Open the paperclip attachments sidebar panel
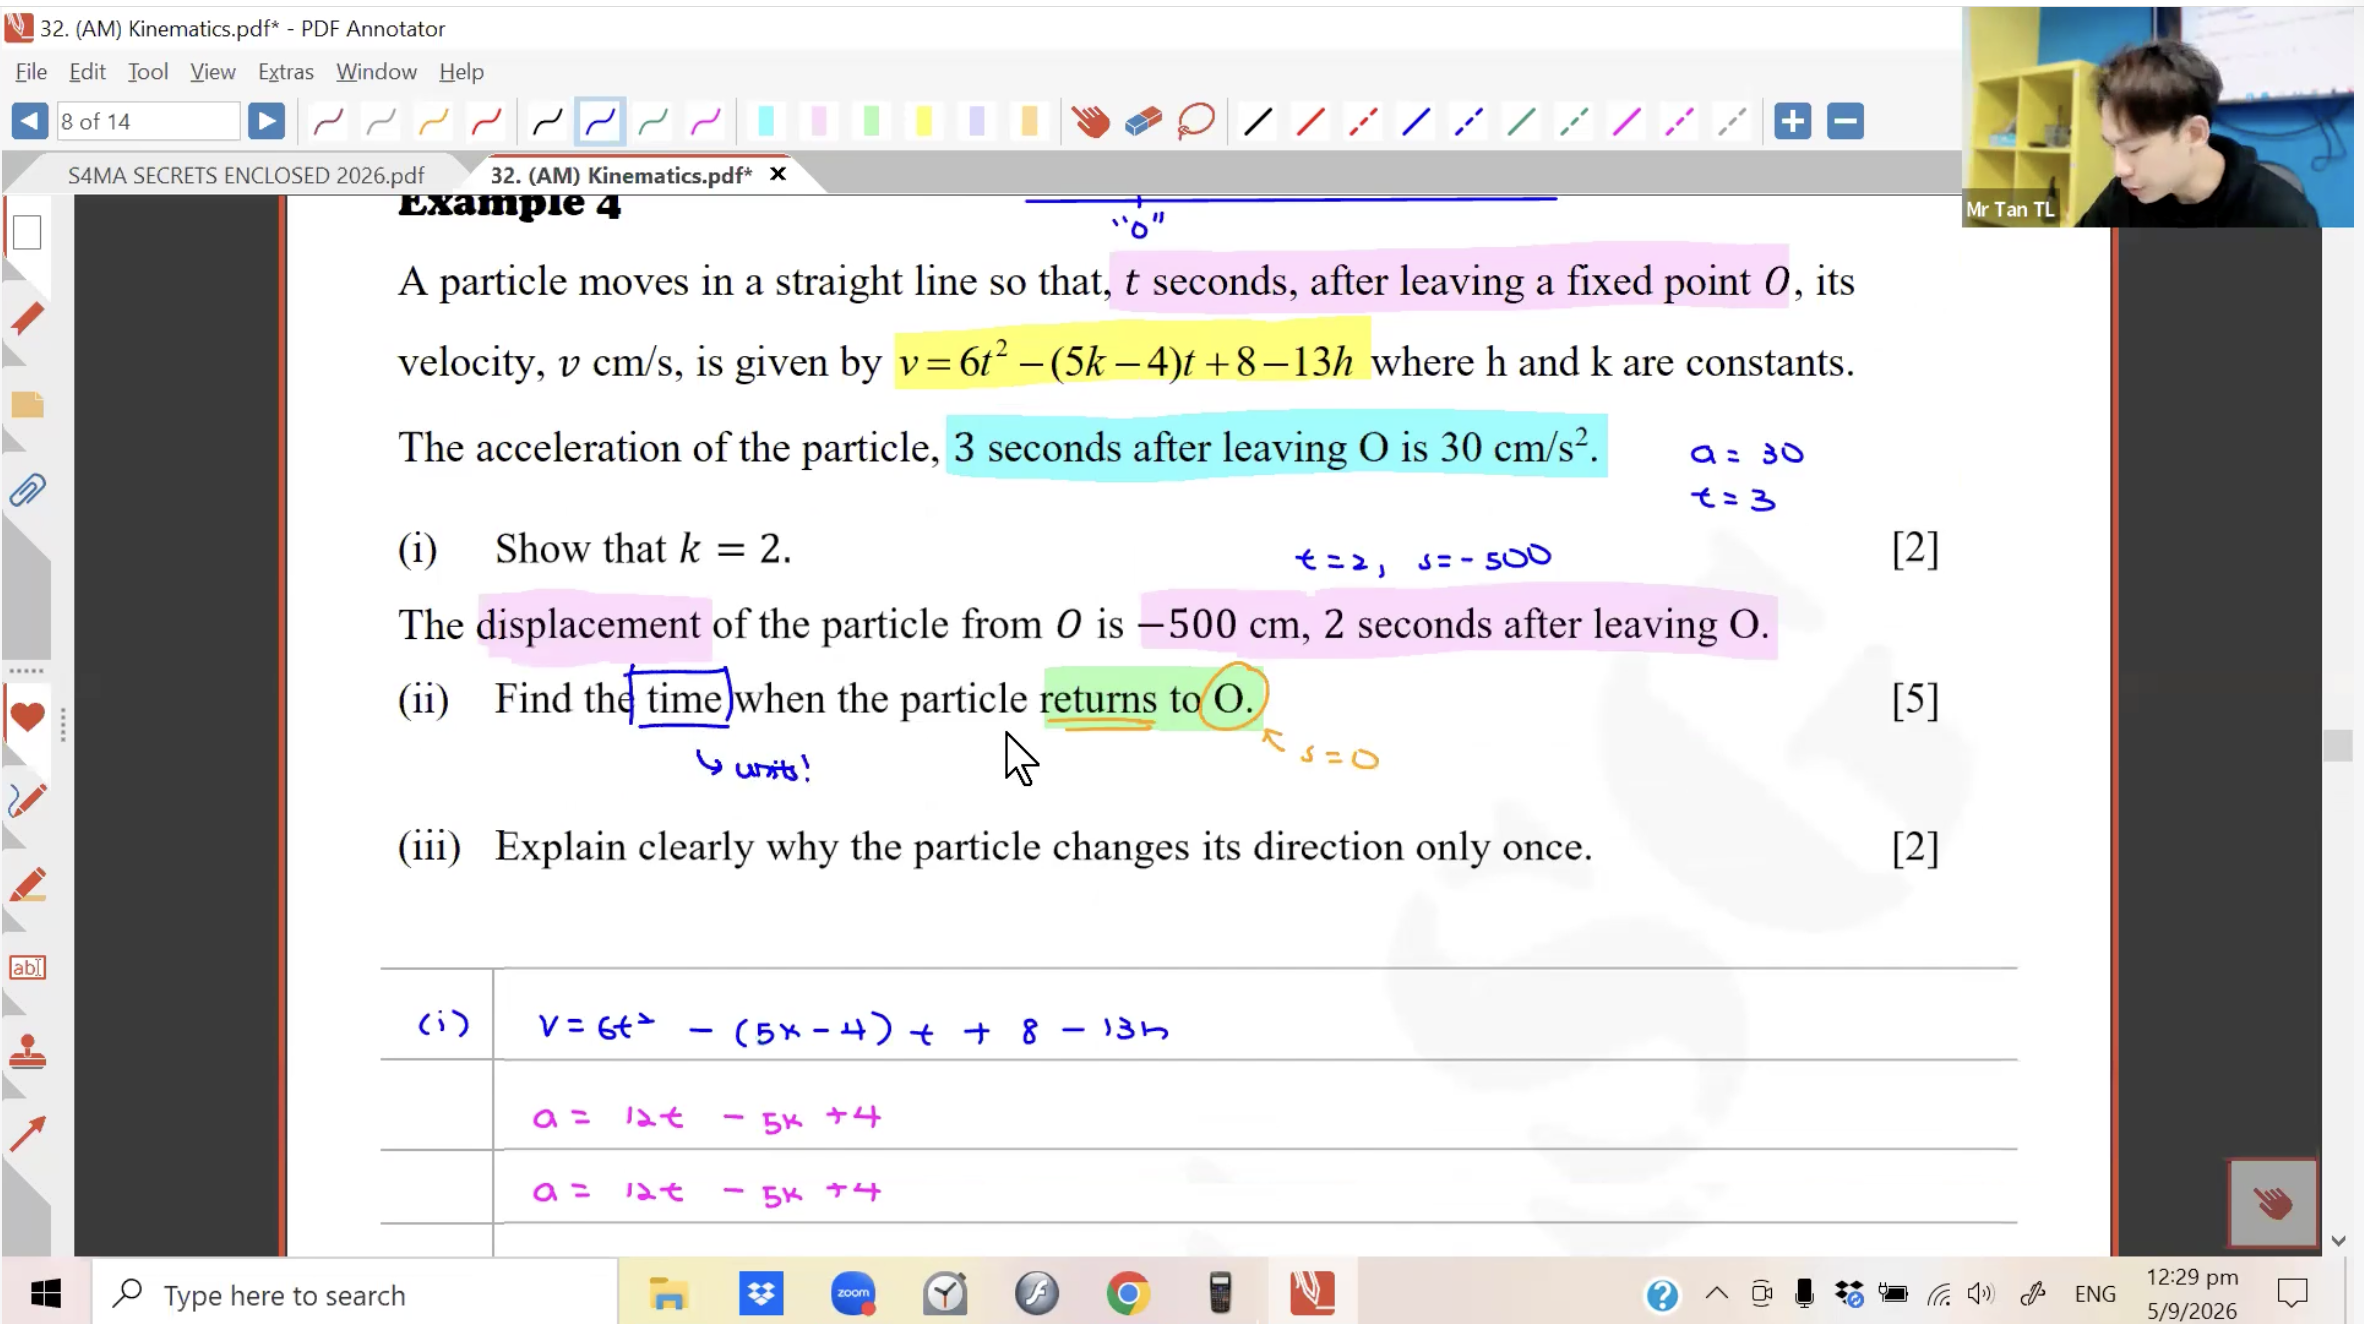2364x1324 pixels. point(27,490)
